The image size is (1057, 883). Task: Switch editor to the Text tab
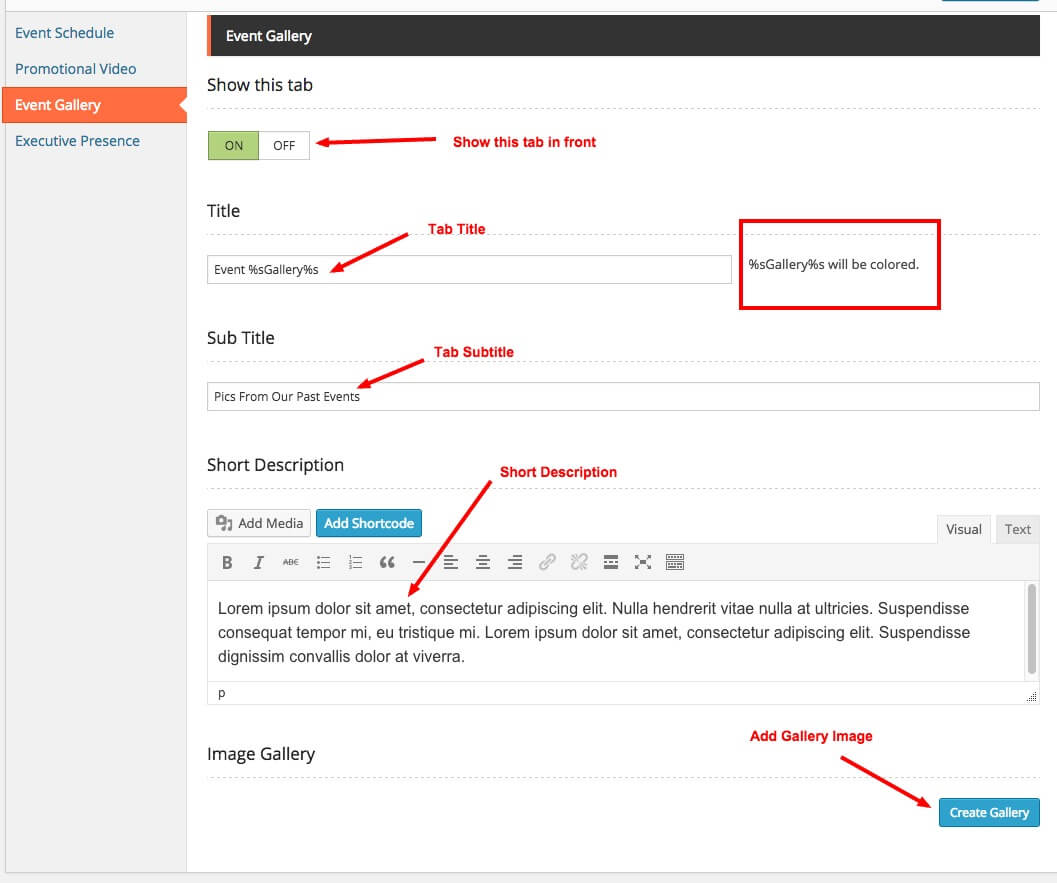[x=1018, y=530]
